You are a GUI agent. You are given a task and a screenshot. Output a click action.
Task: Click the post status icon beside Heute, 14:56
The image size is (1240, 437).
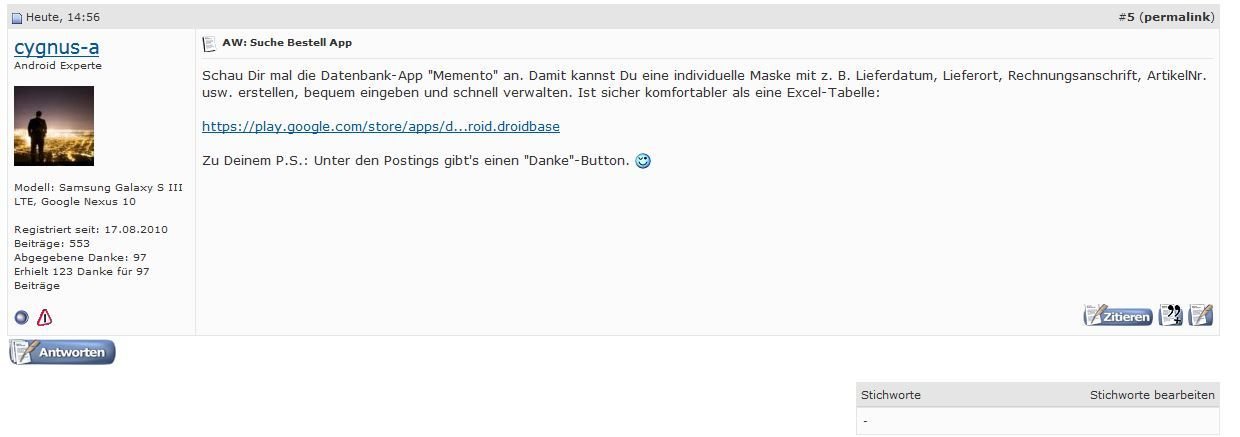16,18
